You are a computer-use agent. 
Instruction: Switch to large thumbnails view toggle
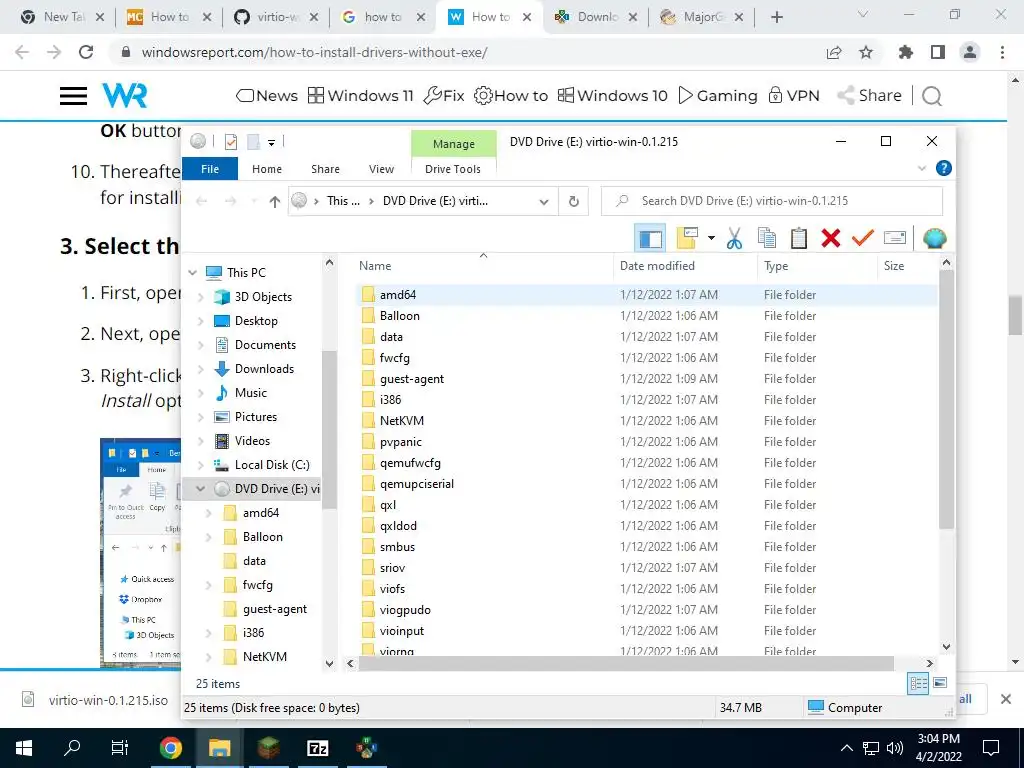pos(940,683)
